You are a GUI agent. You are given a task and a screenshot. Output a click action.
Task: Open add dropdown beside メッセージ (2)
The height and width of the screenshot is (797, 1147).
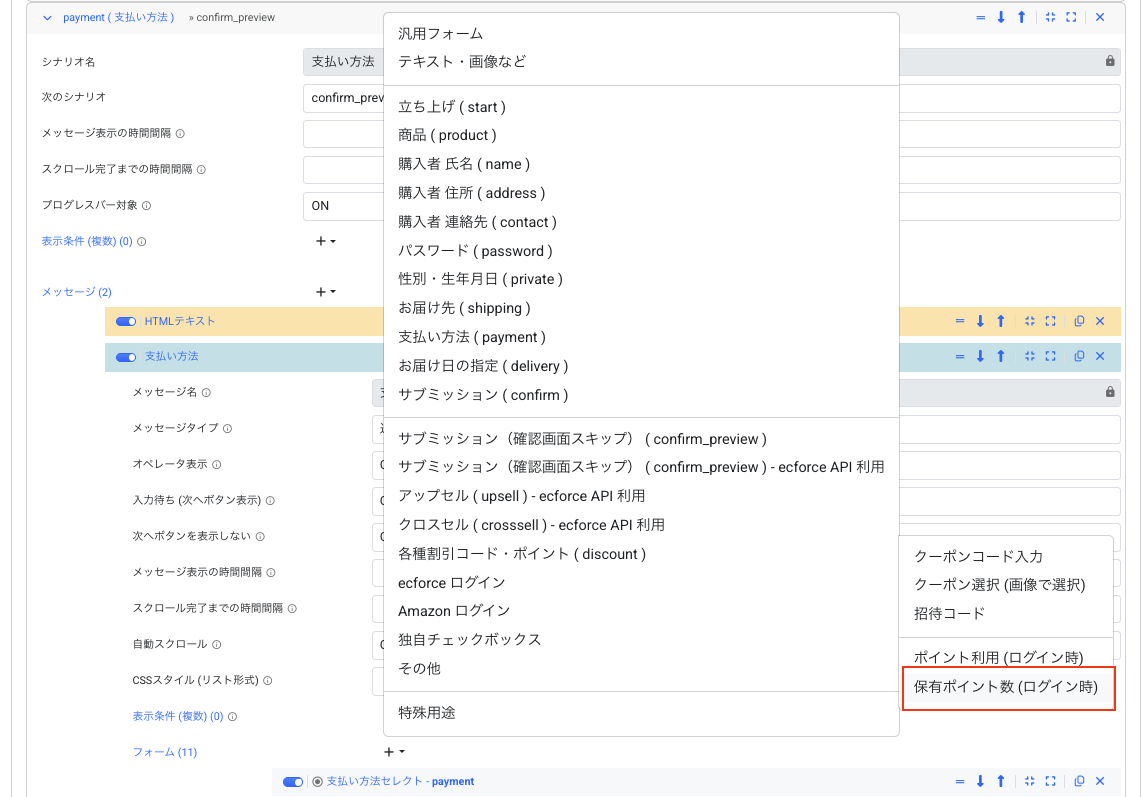pyautogui.click(x=326, y=292)
